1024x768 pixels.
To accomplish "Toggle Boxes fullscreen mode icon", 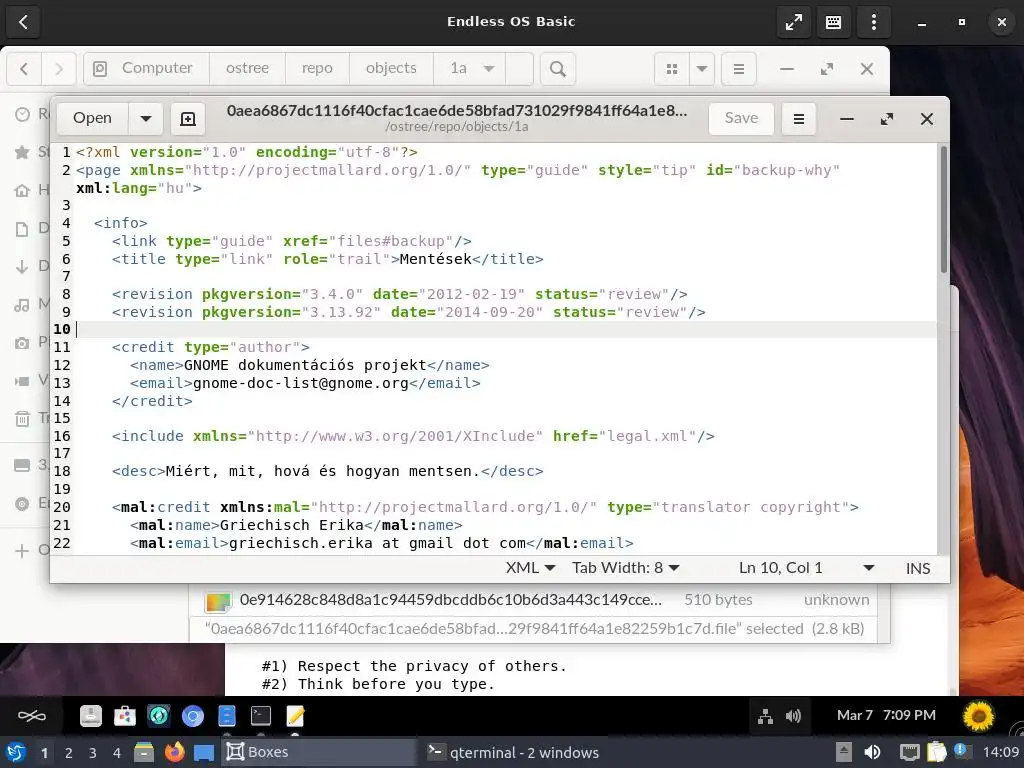I will point(793,22).
